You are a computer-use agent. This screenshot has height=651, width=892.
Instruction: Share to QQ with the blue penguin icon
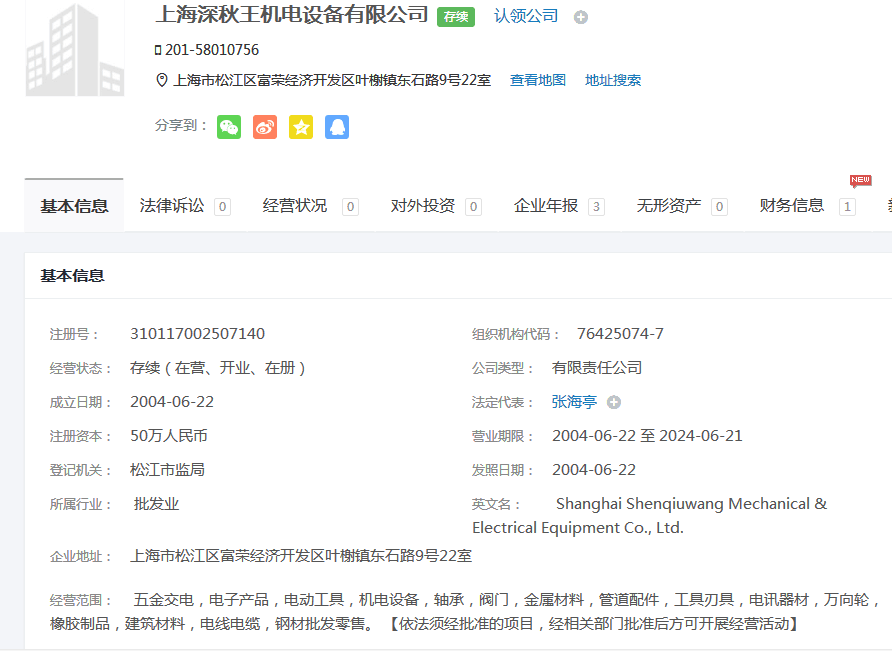(337, 127)
